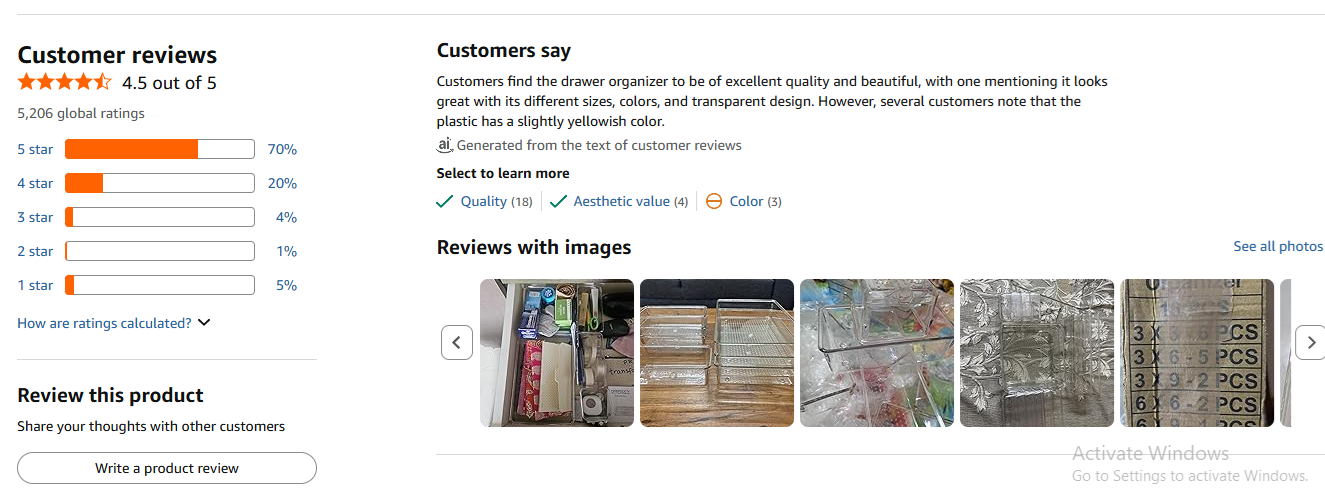
Task: Select the Color review topic
Action: tap(746, 201)
